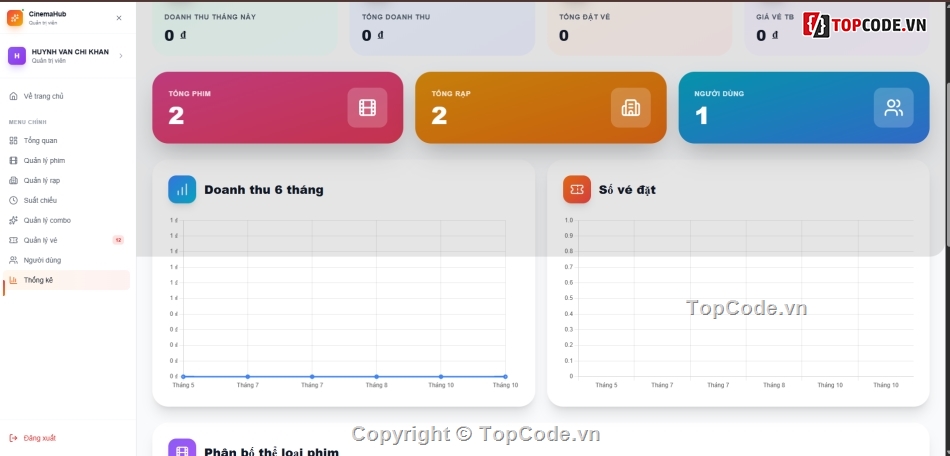Click Đăng xuất to log out

coord(39,438)
